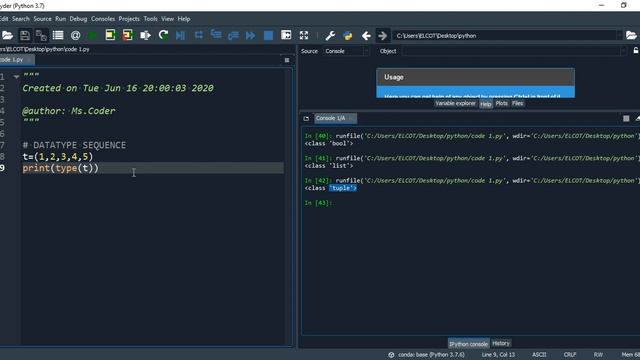
Task: Open the Object field dropdown arrow
Action: point(623,51)
